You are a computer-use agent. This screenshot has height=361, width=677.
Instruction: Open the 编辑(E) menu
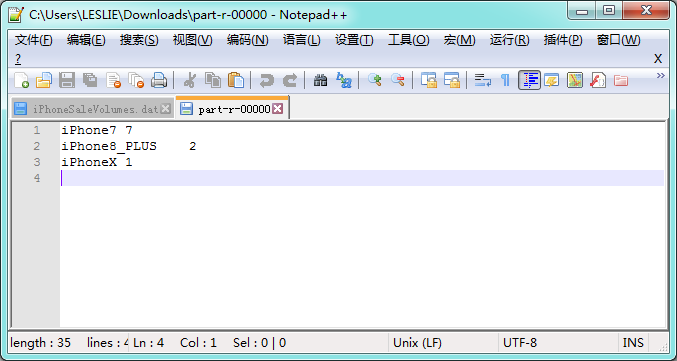86,41
